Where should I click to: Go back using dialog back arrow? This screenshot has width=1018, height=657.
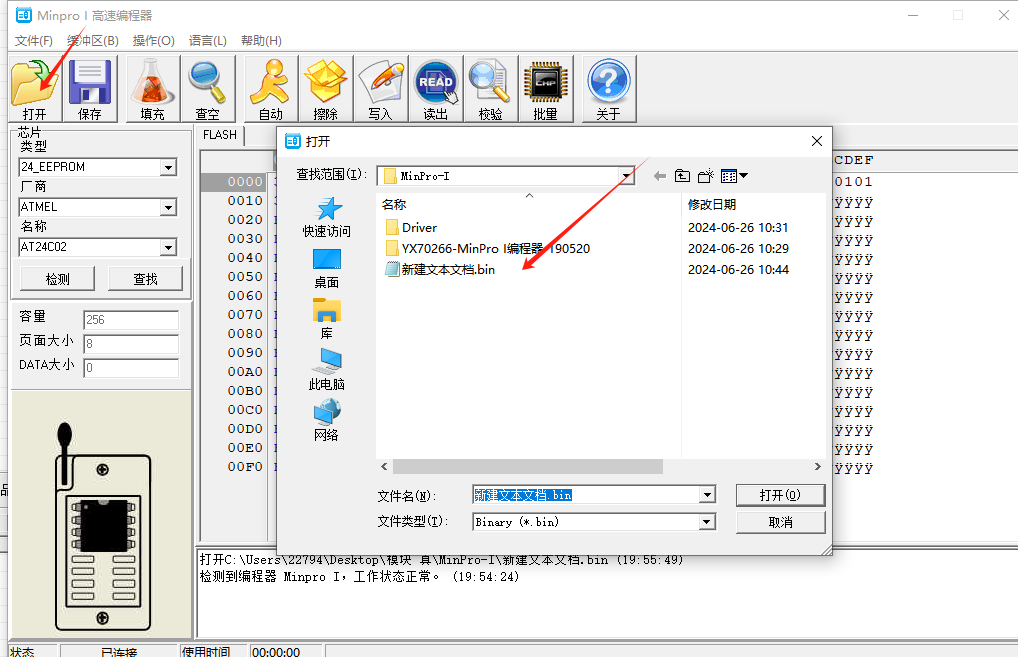coord(660,176)
